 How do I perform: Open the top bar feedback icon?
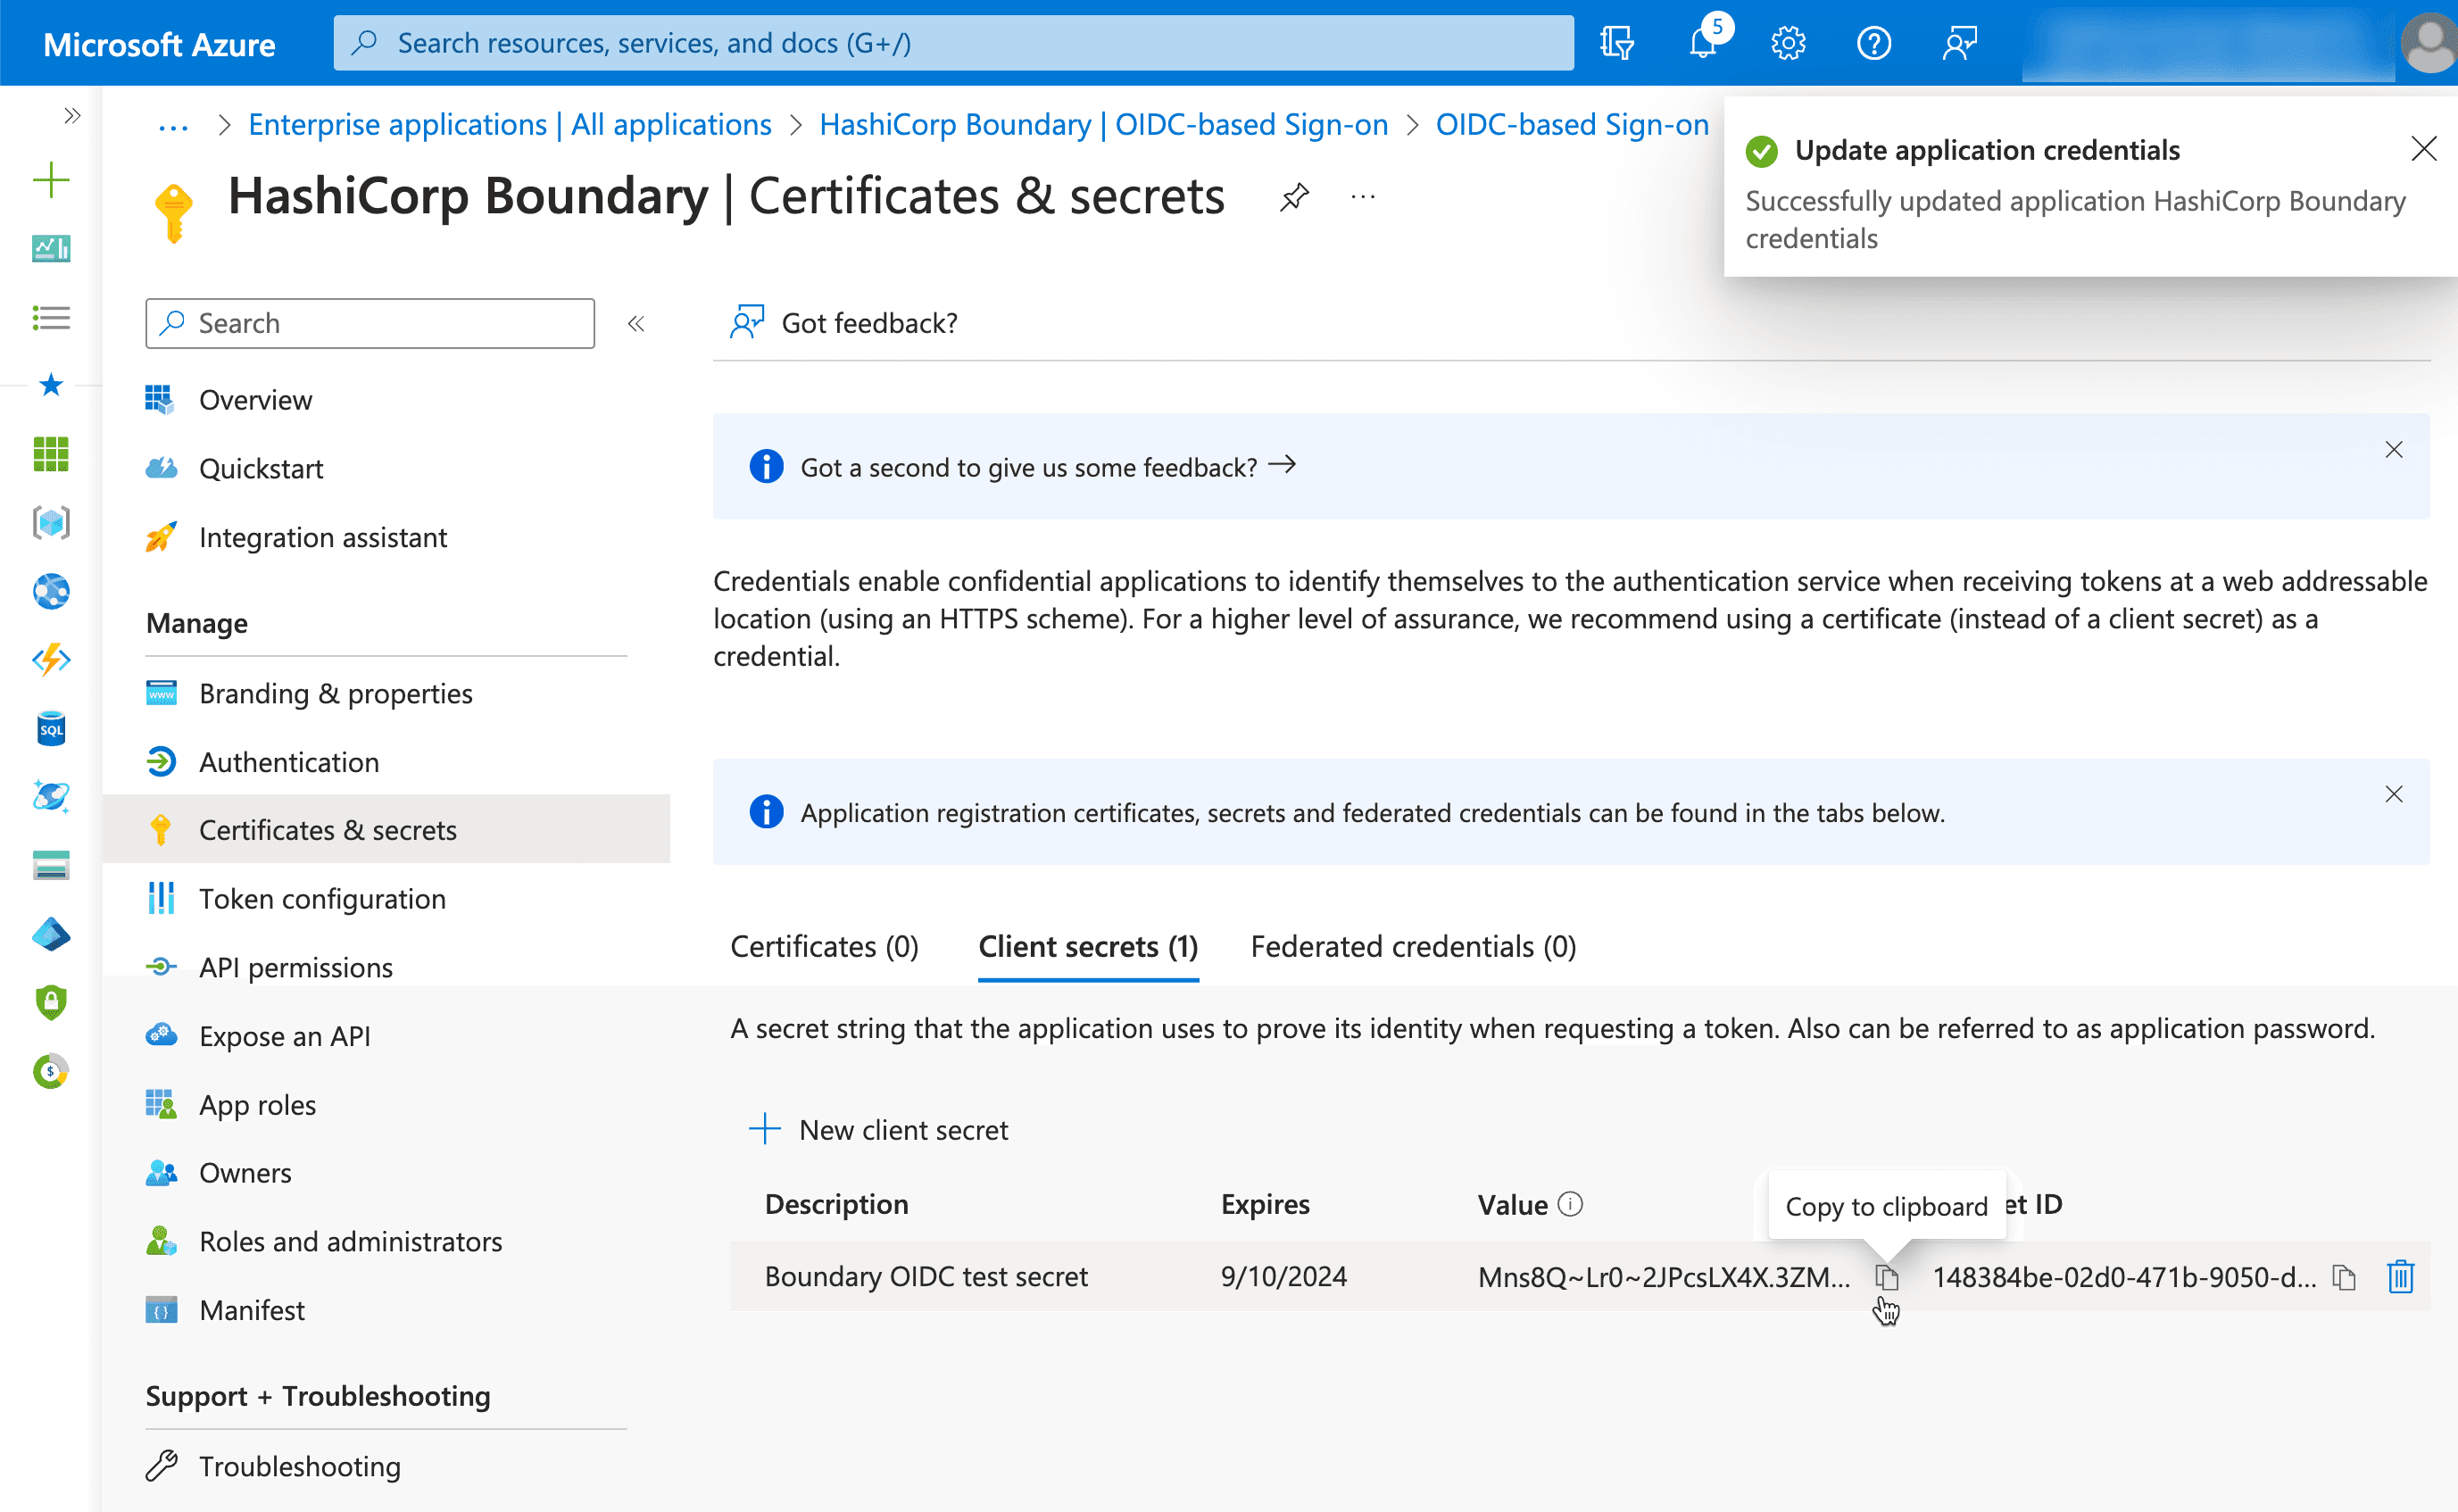(x=1959, y=43)
